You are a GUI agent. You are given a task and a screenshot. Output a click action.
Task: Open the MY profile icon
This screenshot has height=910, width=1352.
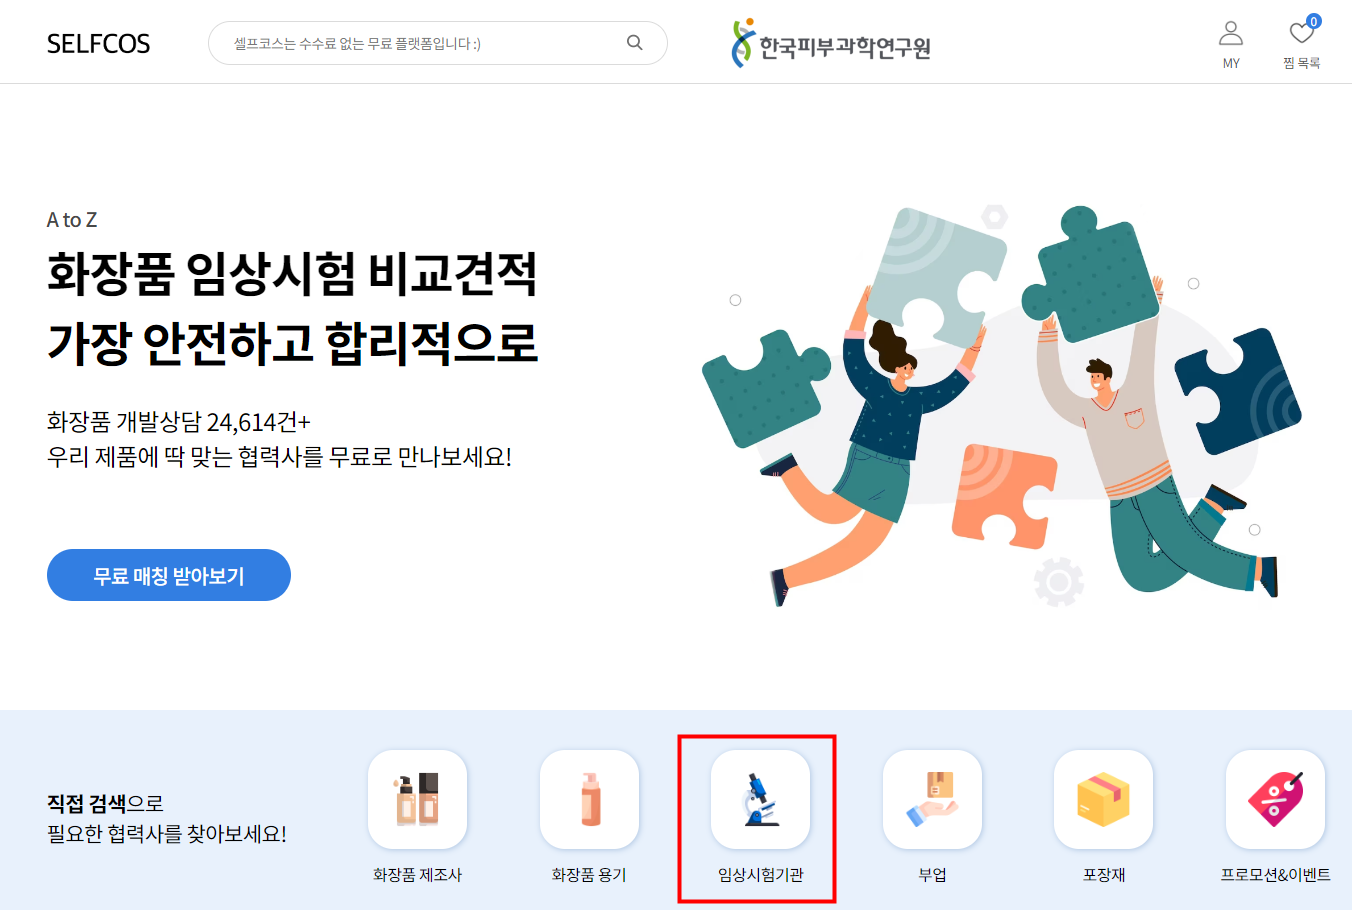click(1231, 34)
